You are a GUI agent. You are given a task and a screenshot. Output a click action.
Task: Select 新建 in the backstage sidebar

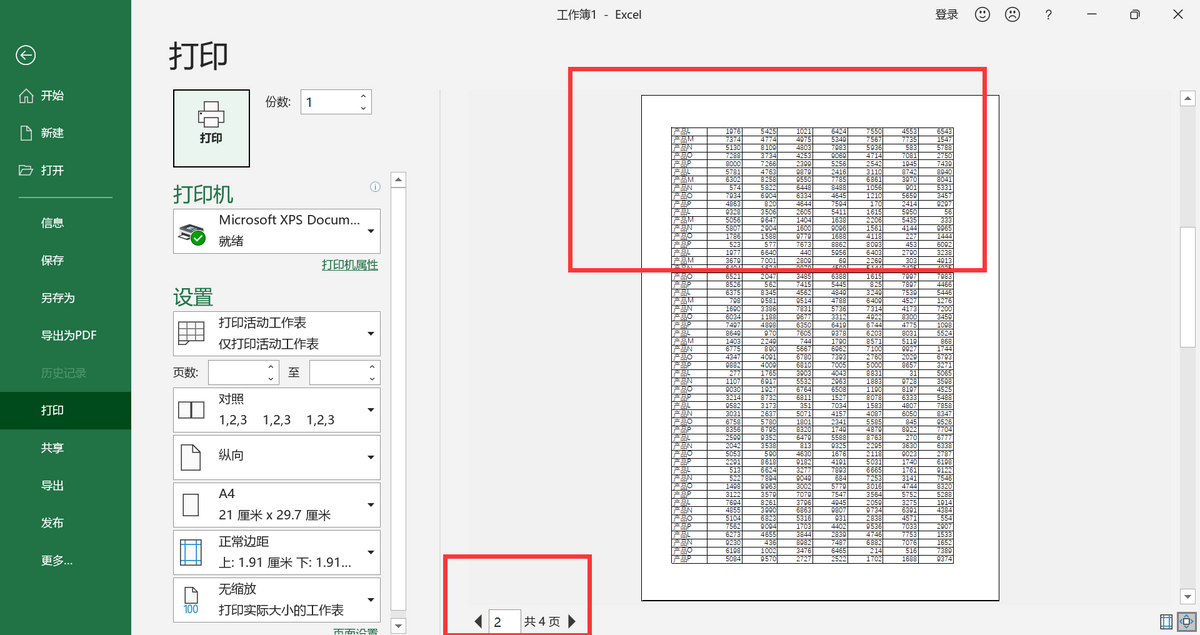click(65, 133)
